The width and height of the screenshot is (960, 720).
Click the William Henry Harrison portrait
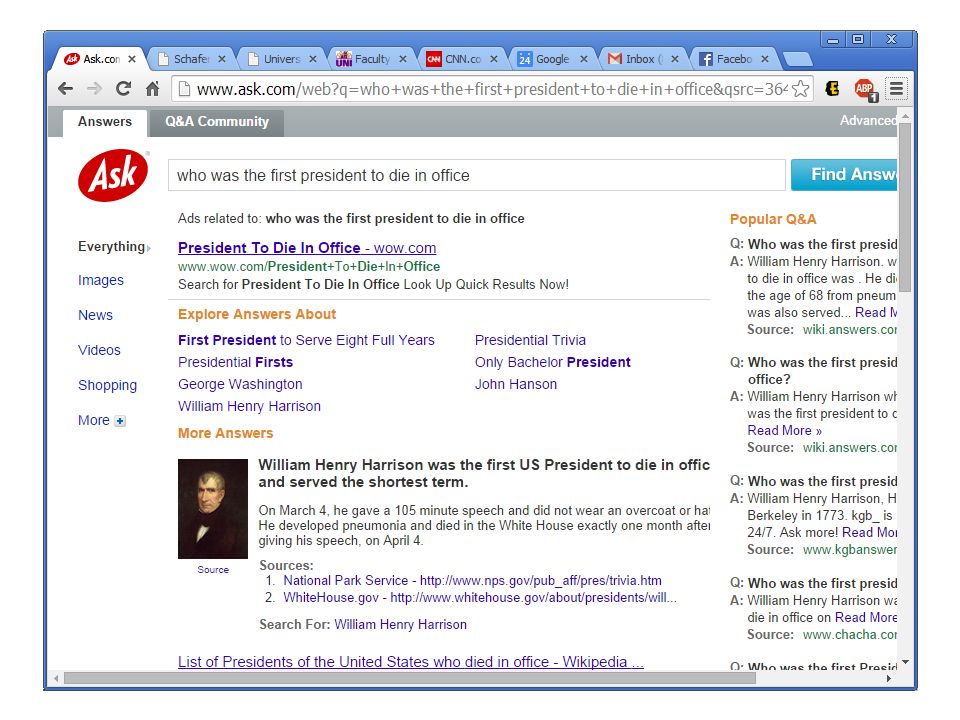coord(213,509)
